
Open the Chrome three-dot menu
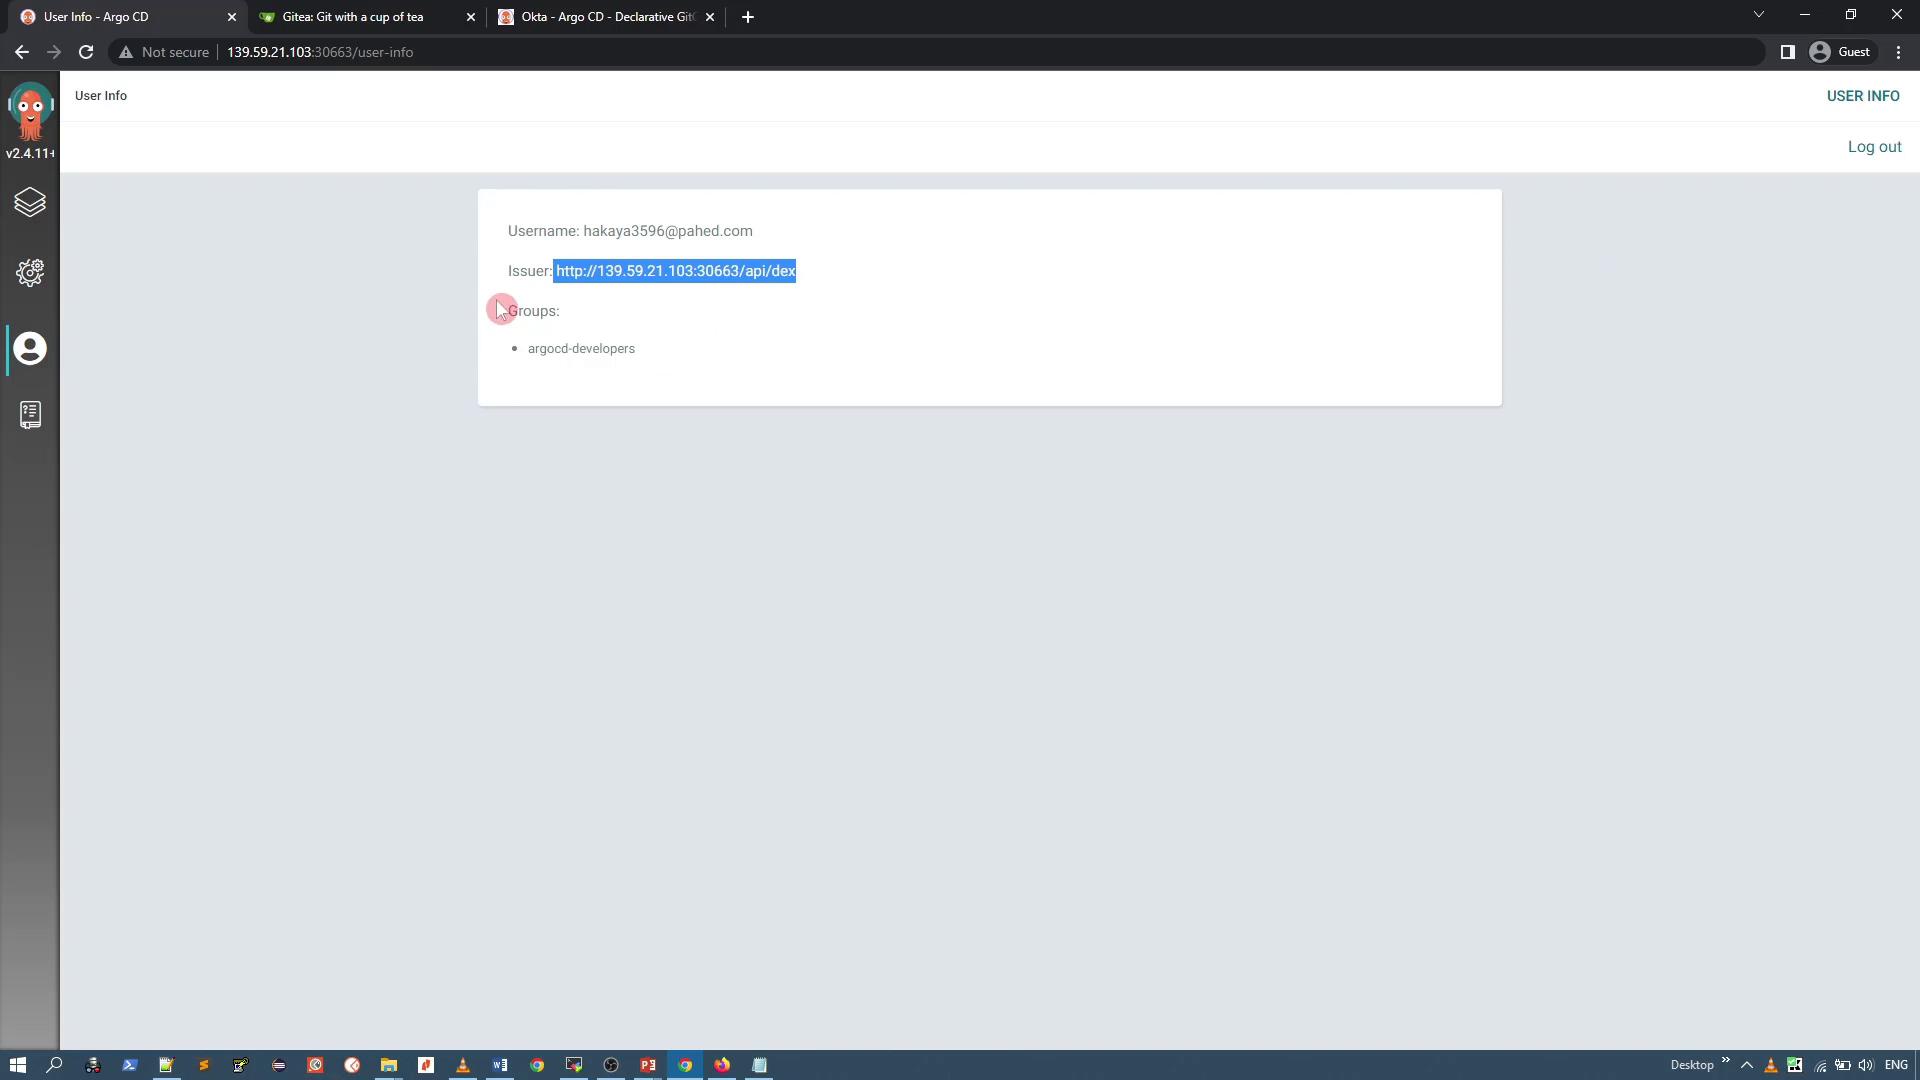tap(1898, 52)
